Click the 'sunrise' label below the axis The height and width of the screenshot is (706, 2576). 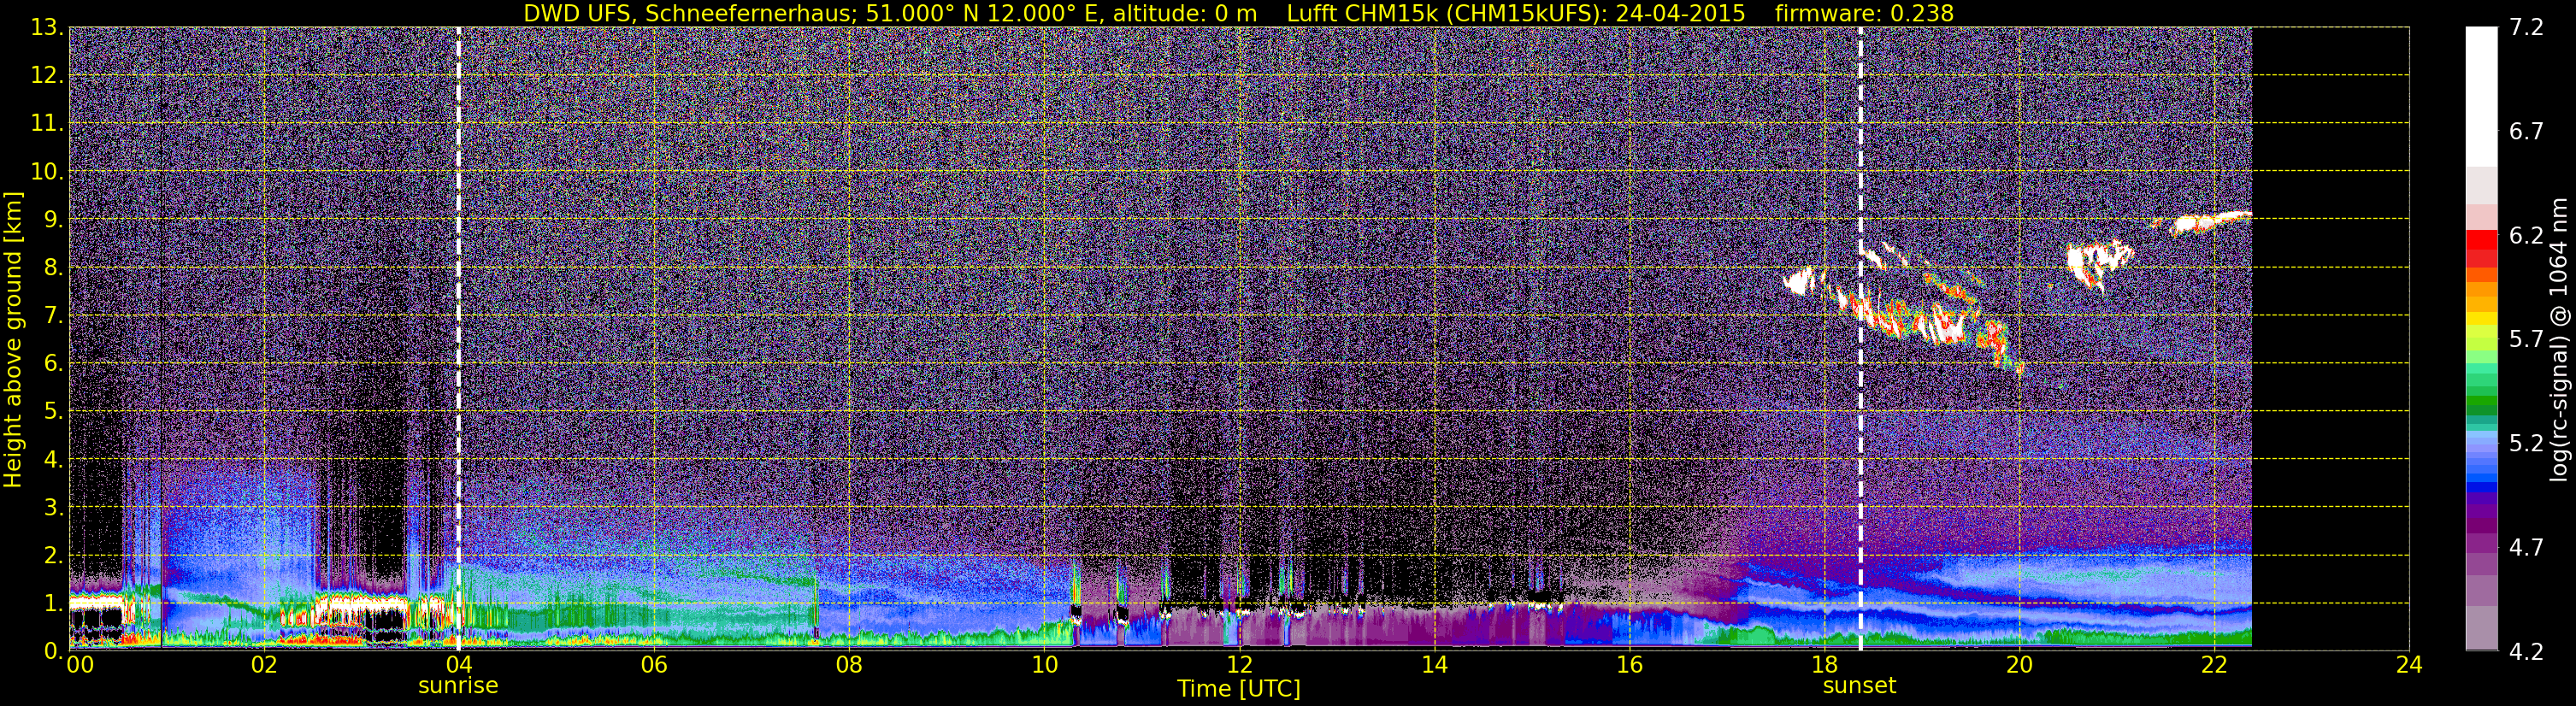point(458,686)
